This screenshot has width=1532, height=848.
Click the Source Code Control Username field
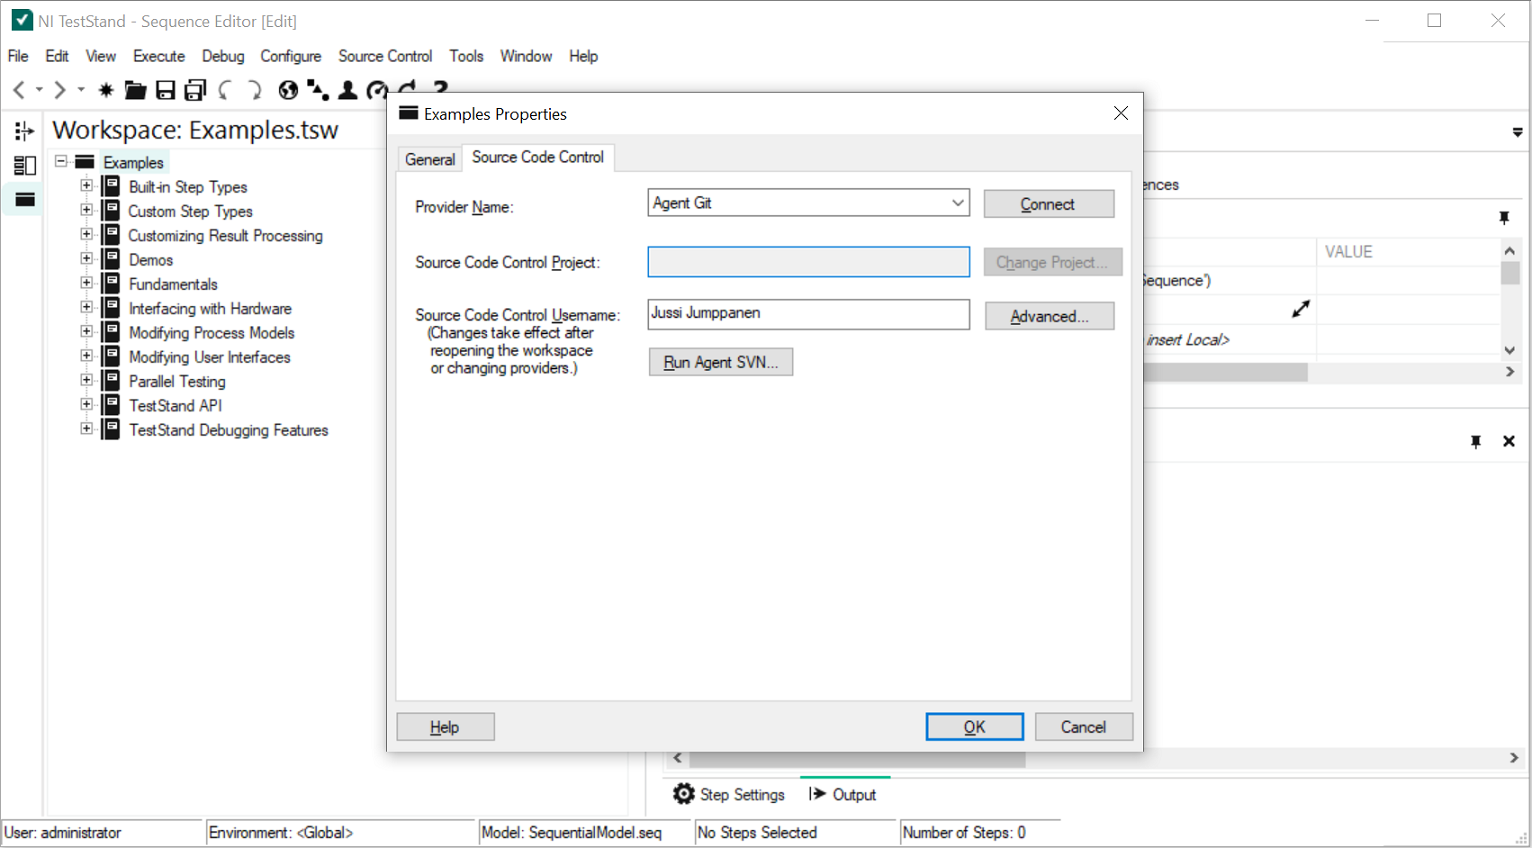[808, 314]
